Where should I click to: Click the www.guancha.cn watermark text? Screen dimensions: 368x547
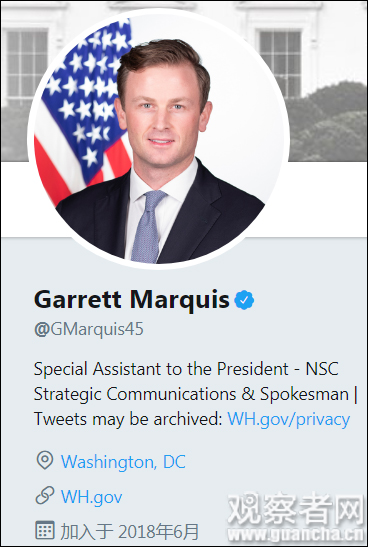(x=295, y=534)
